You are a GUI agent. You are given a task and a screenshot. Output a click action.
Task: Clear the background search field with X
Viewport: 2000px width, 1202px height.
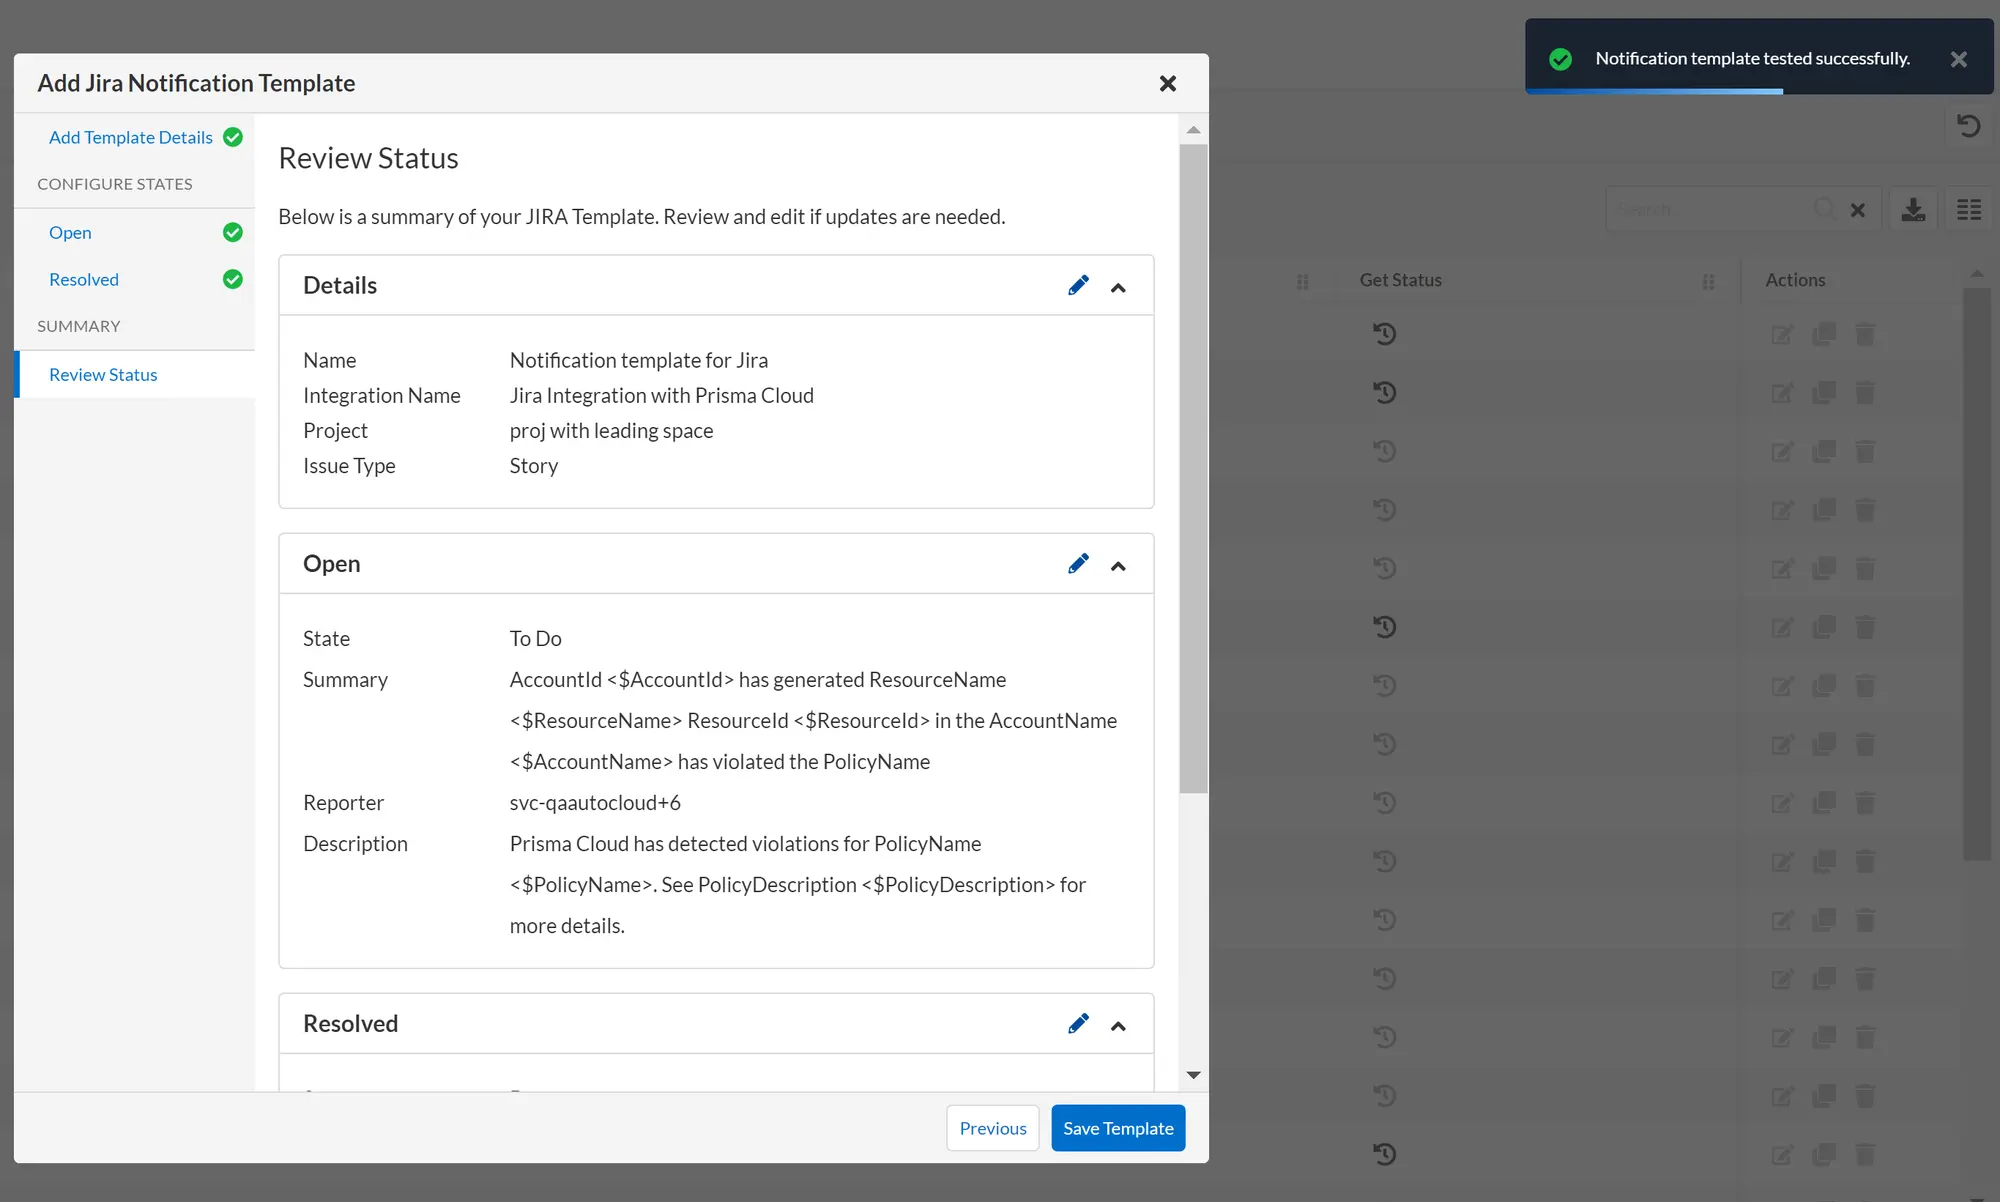(x=1857, y=210)
